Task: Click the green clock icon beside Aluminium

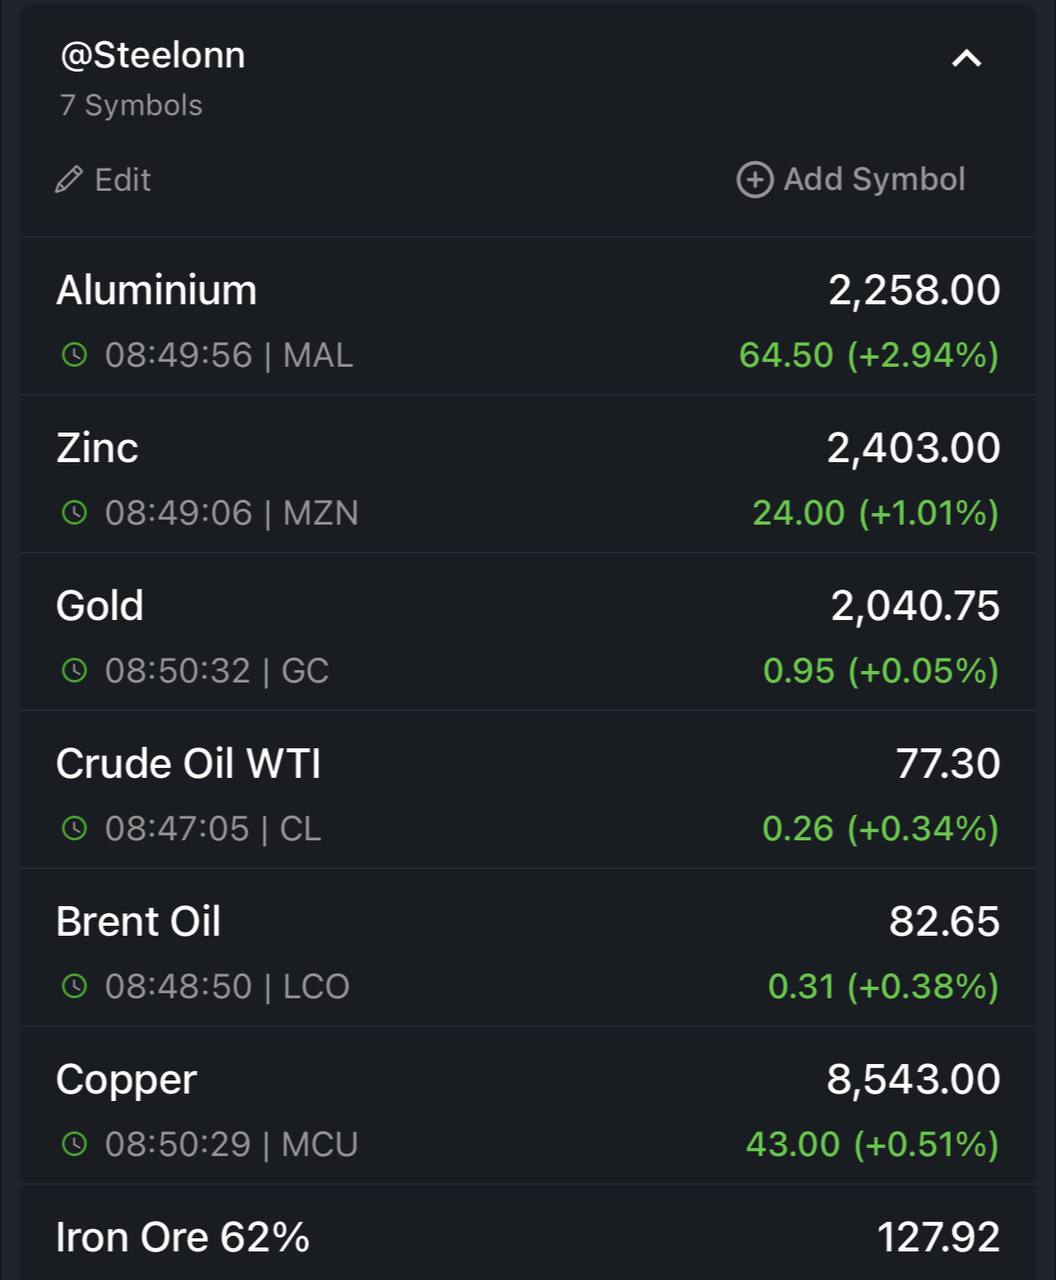Action: [74, 355]
